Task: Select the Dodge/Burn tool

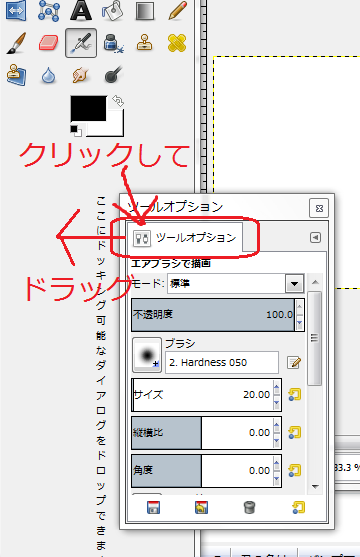Action: click(113, 75)
